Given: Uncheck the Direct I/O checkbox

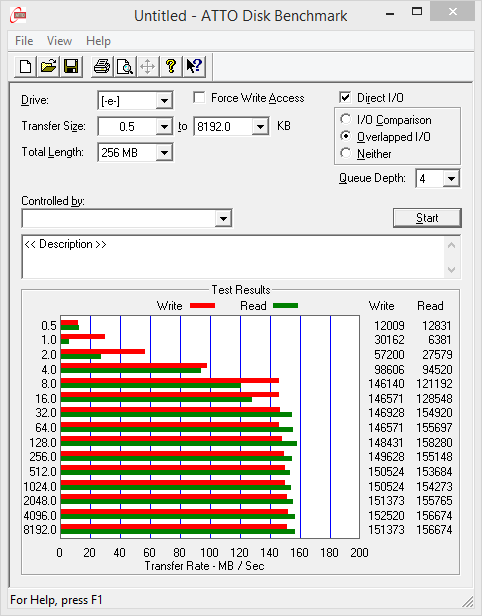Looking at the screenshot, I should pos(345,97).
